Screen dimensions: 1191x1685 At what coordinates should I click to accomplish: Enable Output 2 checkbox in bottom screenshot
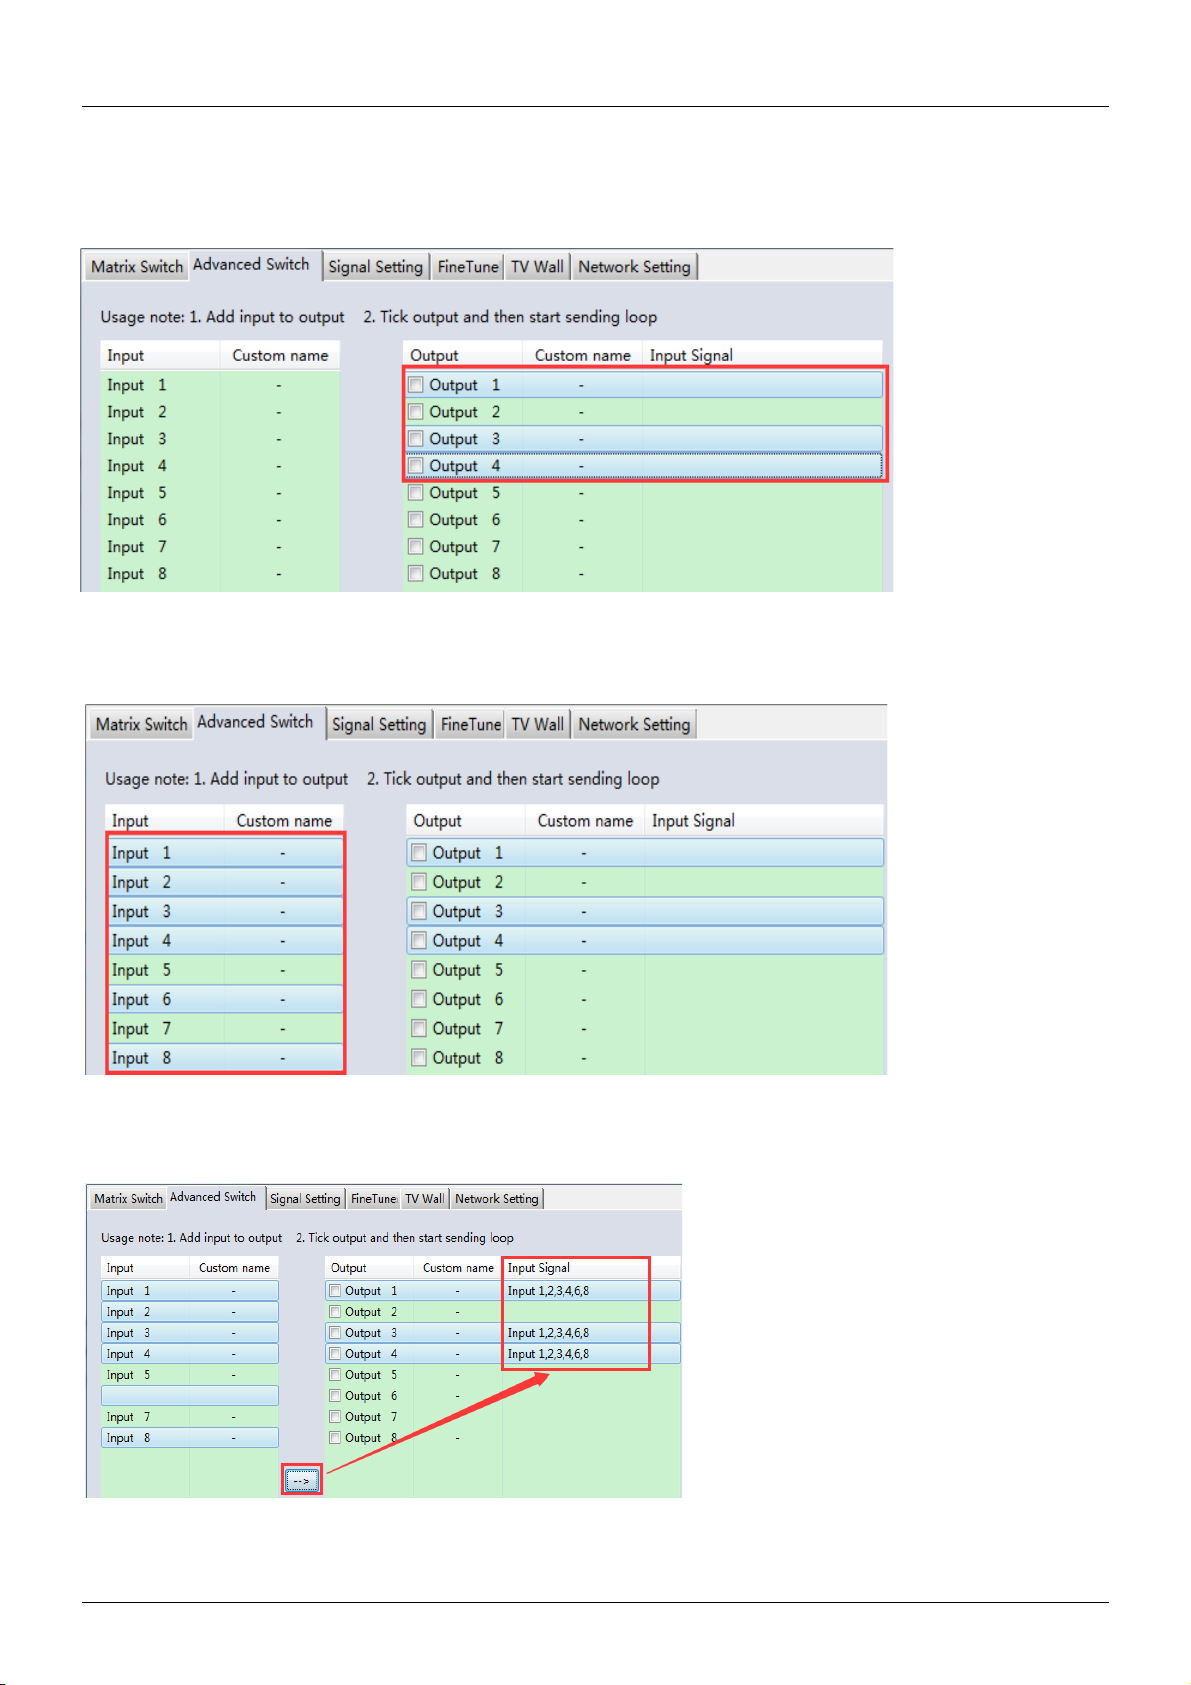[335, 1312]
